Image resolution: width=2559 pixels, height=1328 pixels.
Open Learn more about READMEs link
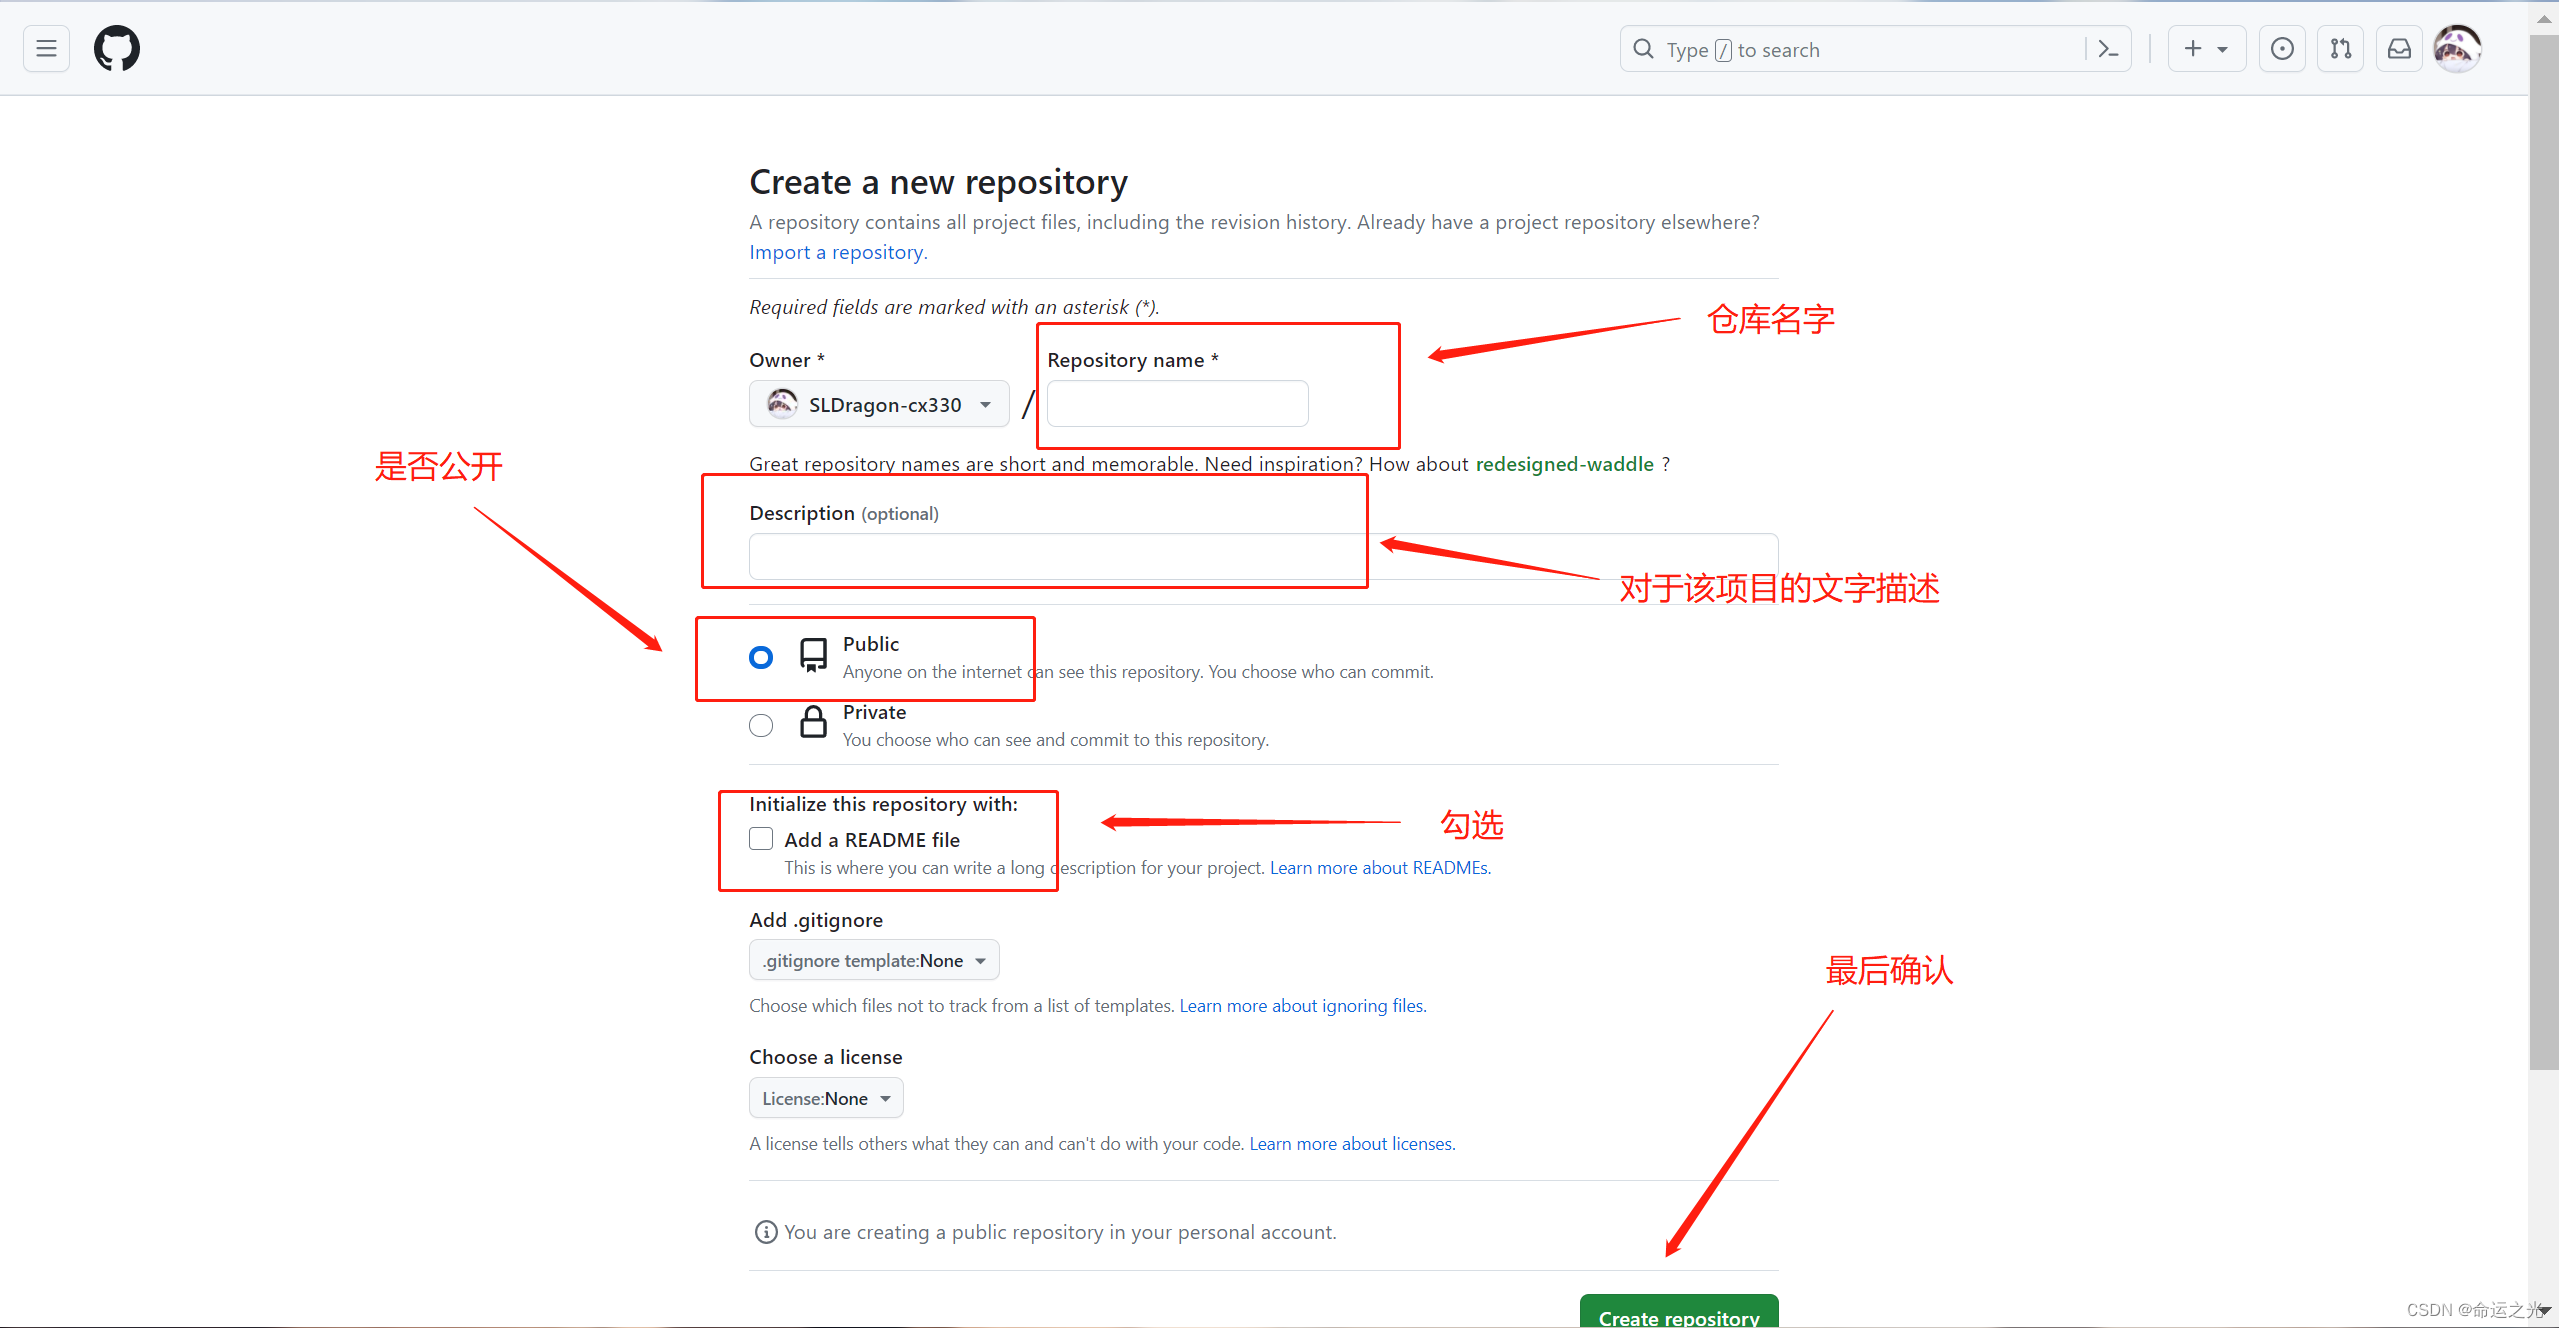point(1380,868)
